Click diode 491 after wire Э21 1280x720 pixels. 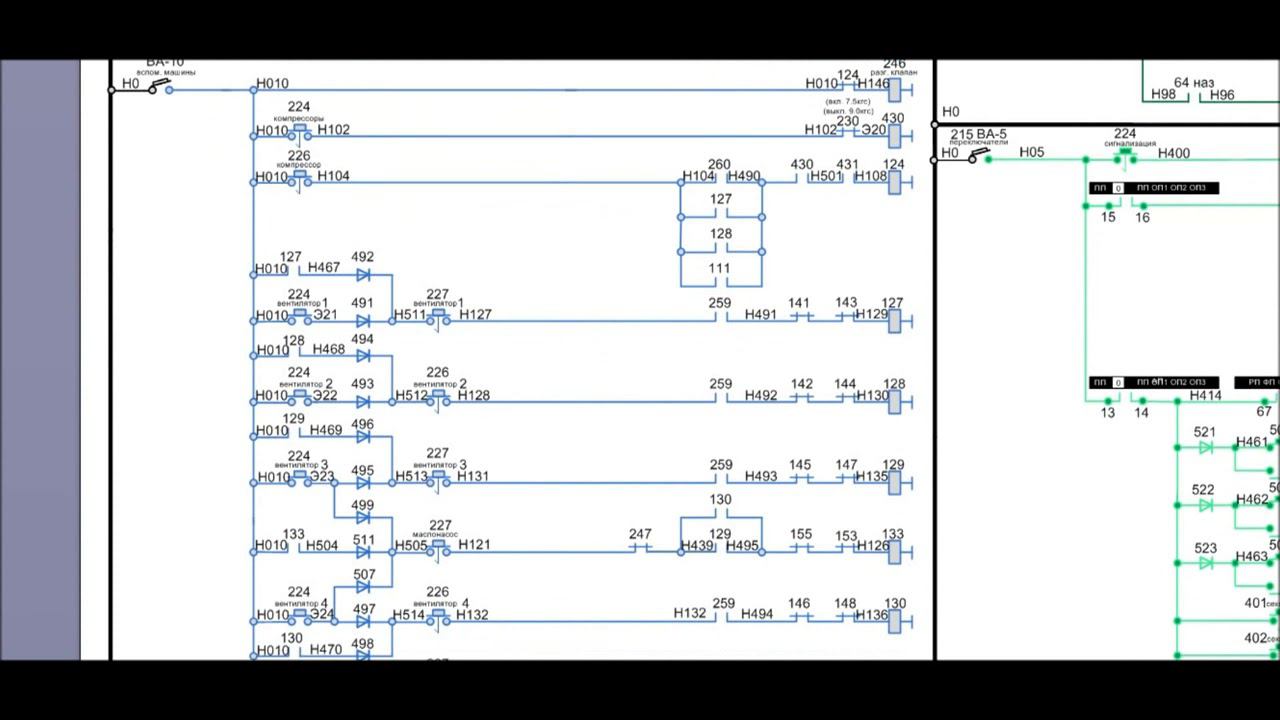363,321
